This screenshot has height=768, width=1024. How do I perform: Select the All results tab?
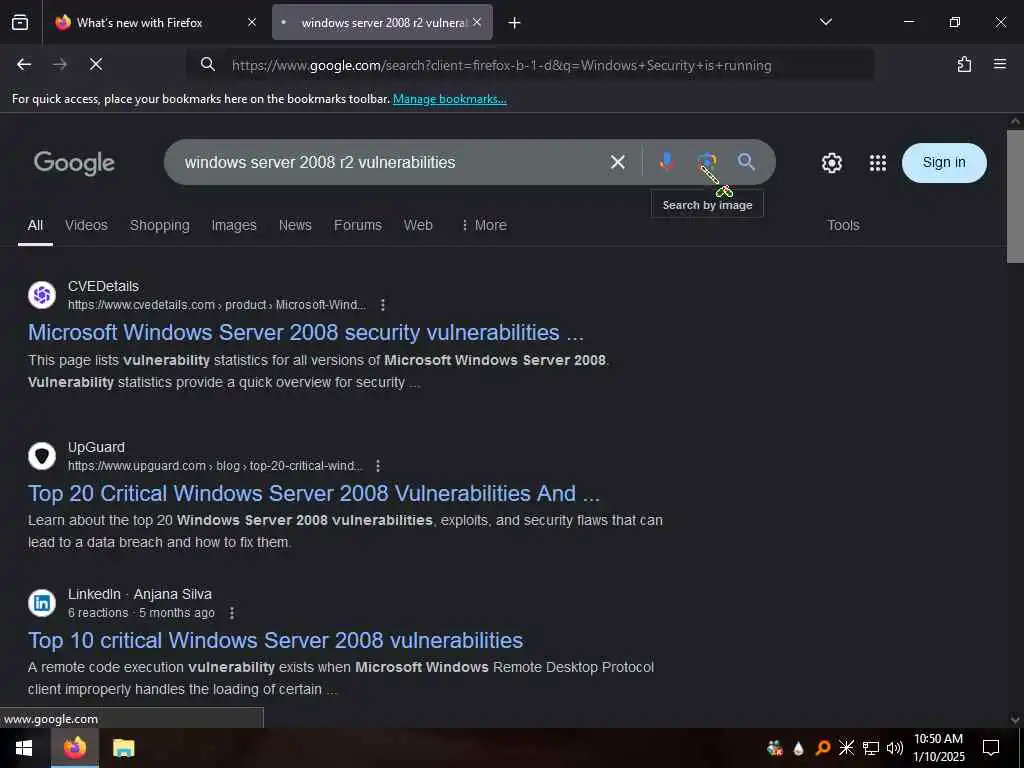pyautogui.click(x=35, y=225)
